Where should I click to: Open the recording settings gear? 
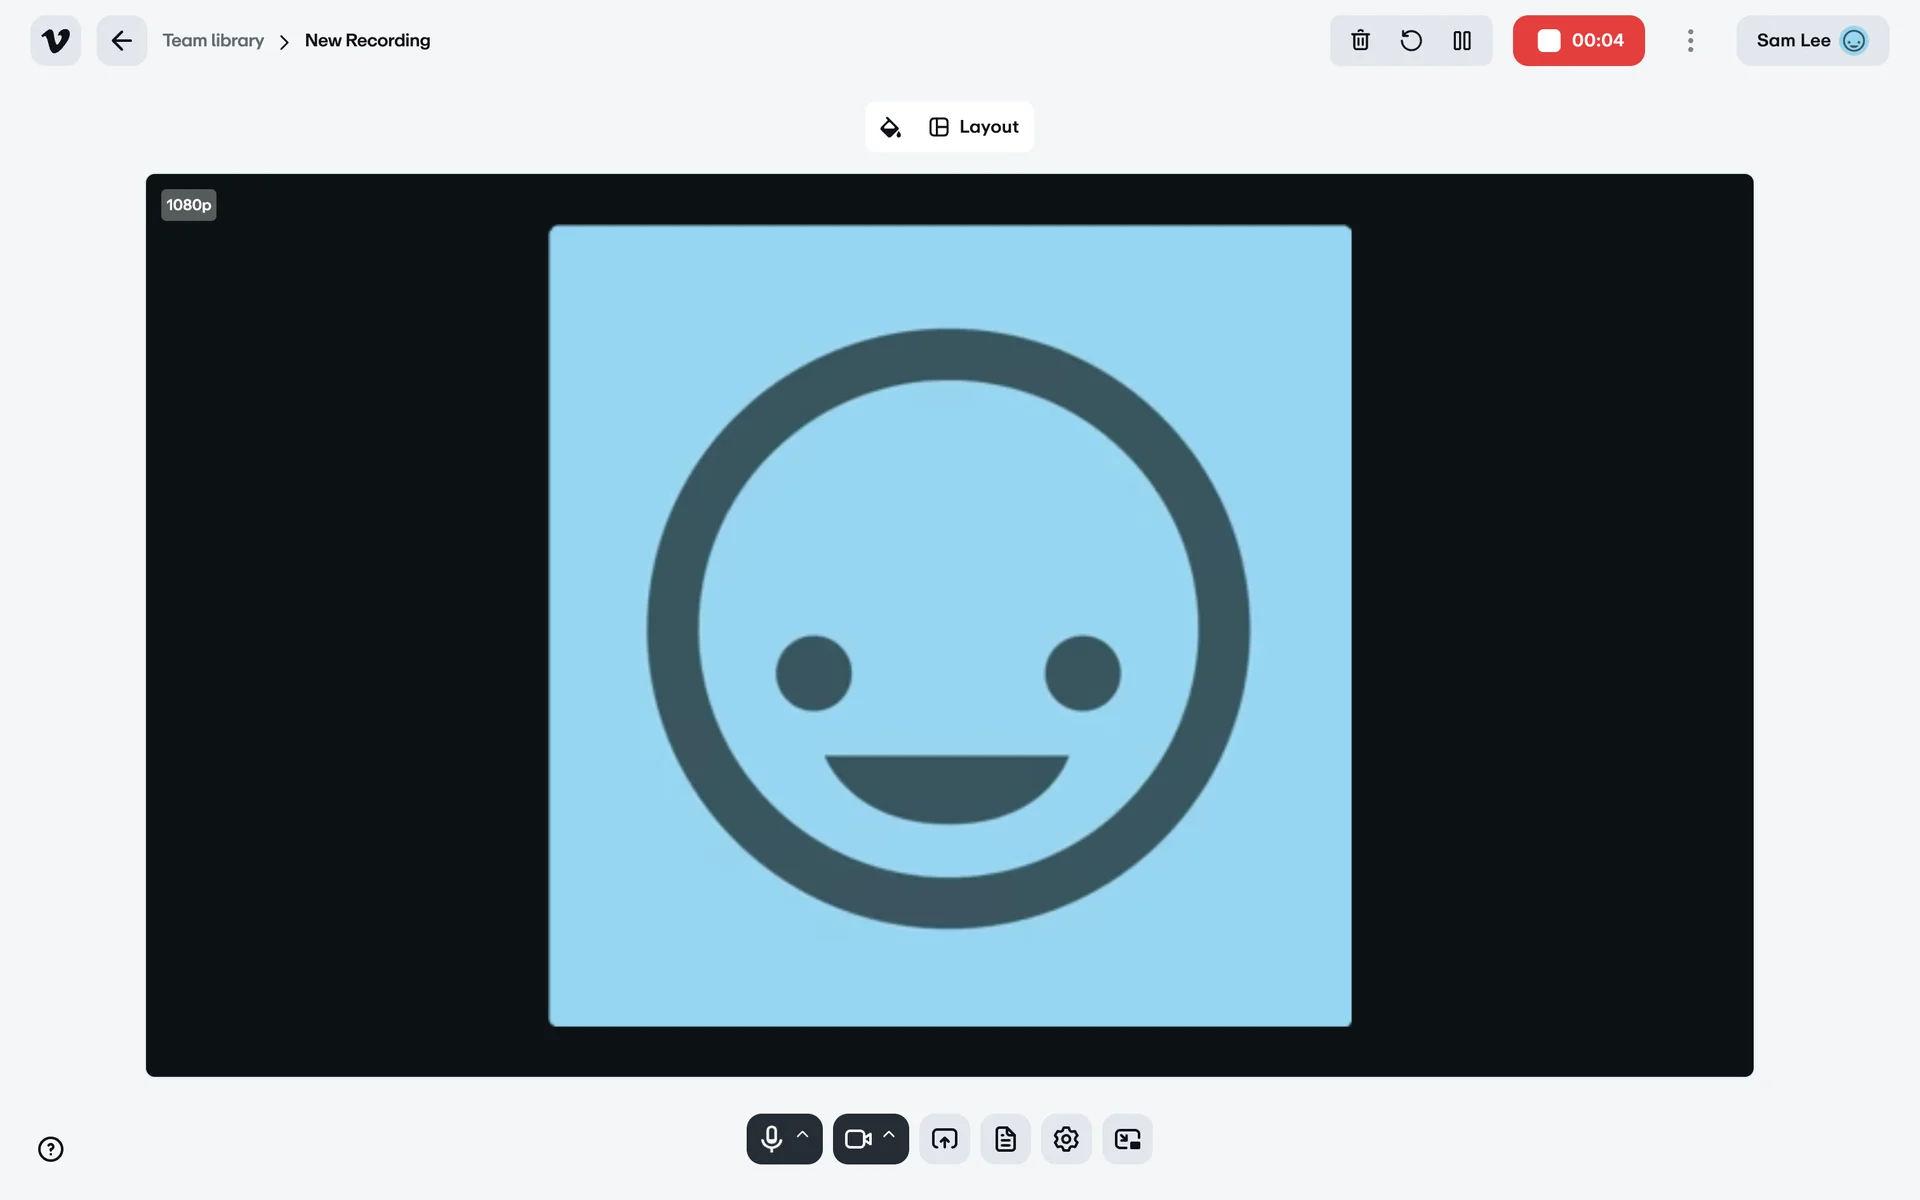pyautogui.click(x=1066, y=1139)
